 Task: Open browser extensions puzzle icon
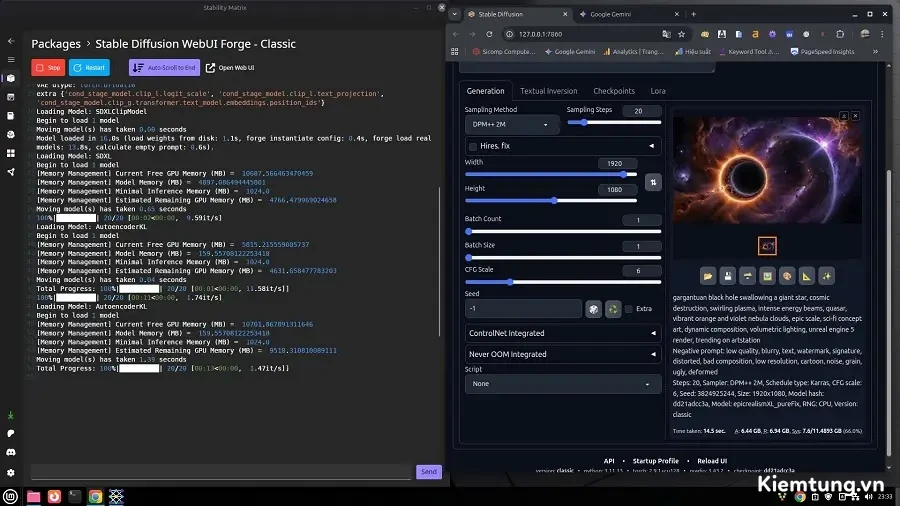click(840, 34)
